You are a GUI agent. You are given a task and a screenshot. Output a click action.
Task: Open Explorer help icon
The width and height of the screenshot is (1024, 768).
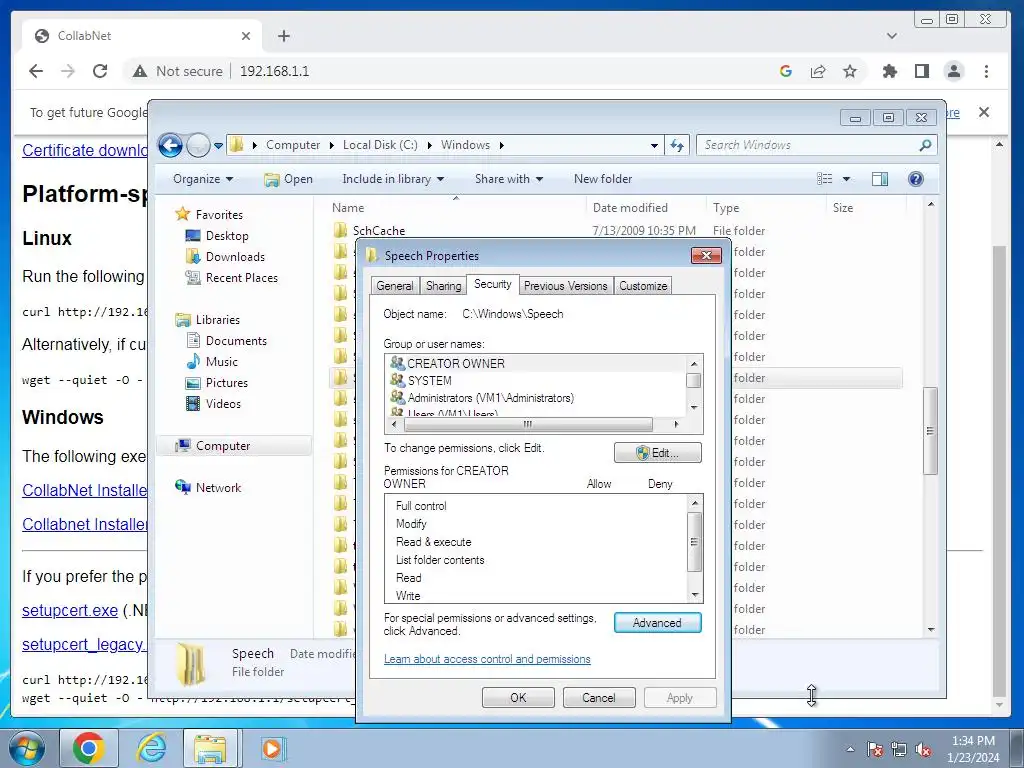[x=916, y=179]
